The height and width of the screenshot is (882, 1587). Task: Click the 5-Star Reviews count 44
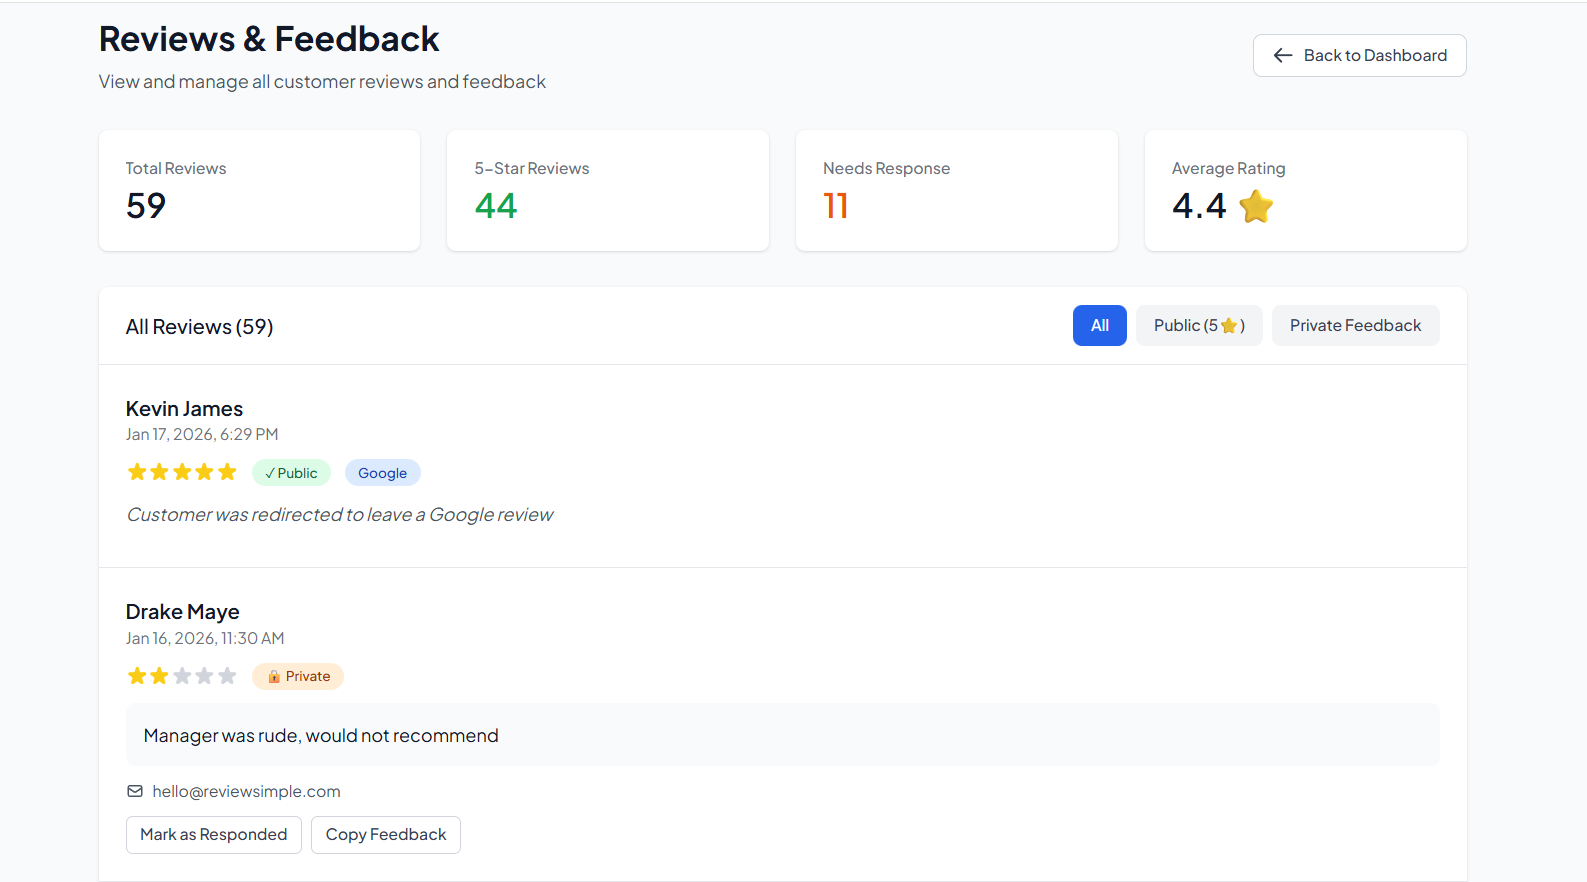[496, 206]
